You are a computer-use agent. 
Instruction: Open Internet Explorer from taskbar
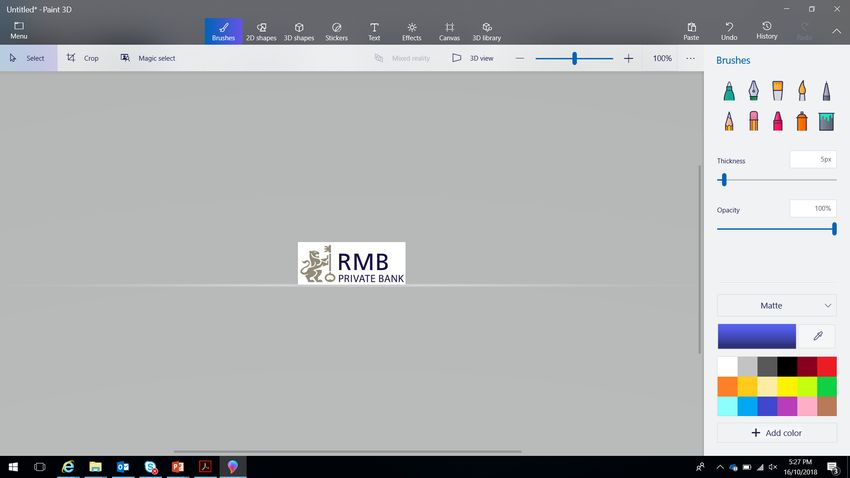pyautogui.click(x=68, y=467)
